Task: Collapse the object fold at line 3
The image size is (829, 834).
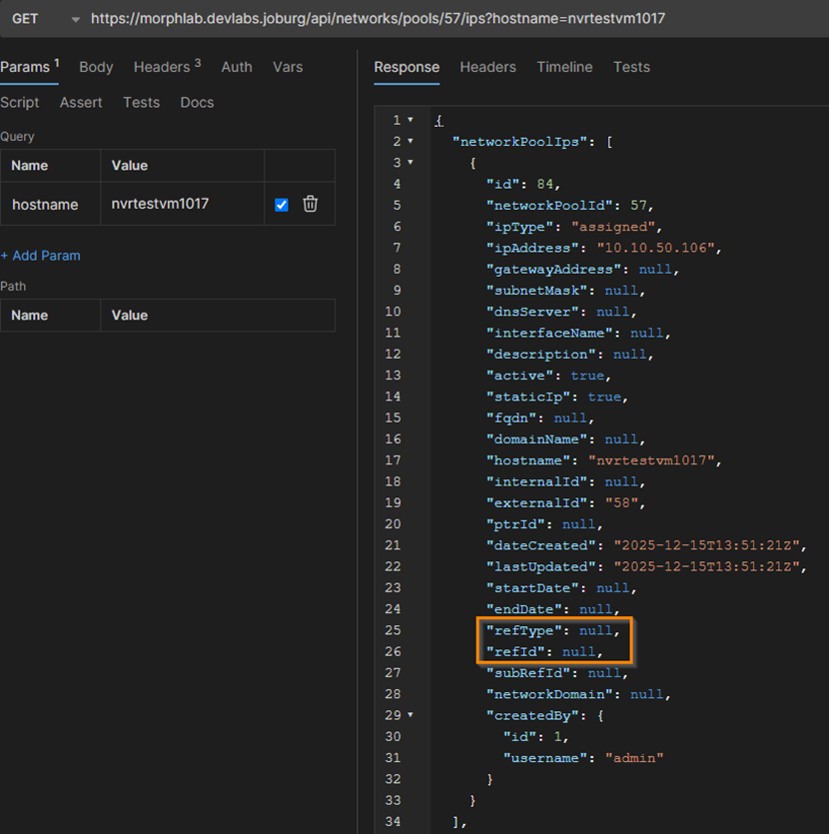Action: pyautogui.click(x=410, y=162)
